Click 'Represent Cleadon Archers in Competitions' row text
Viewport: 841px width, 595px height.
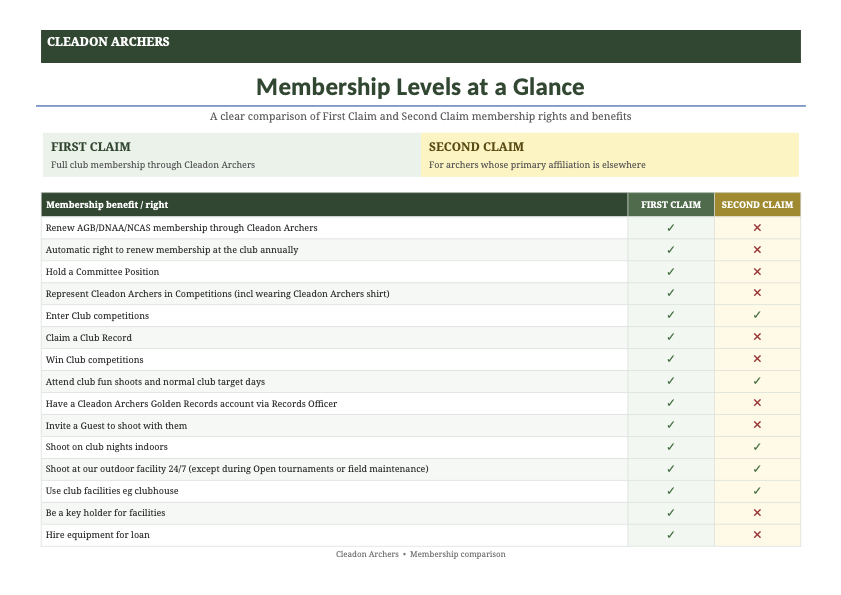coord(217,293)
